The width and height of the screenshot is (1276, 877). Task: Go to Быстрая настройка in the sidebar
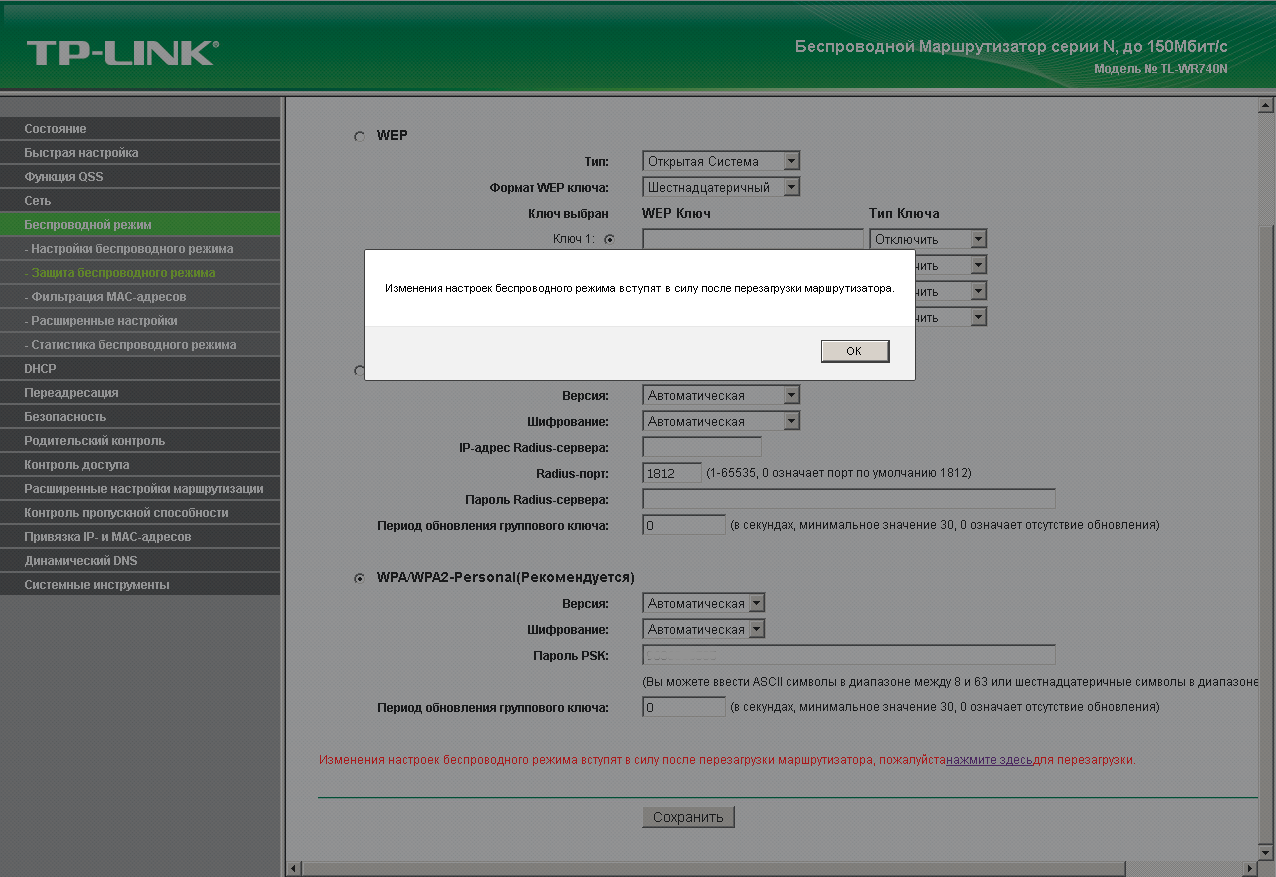pos(140,153)
